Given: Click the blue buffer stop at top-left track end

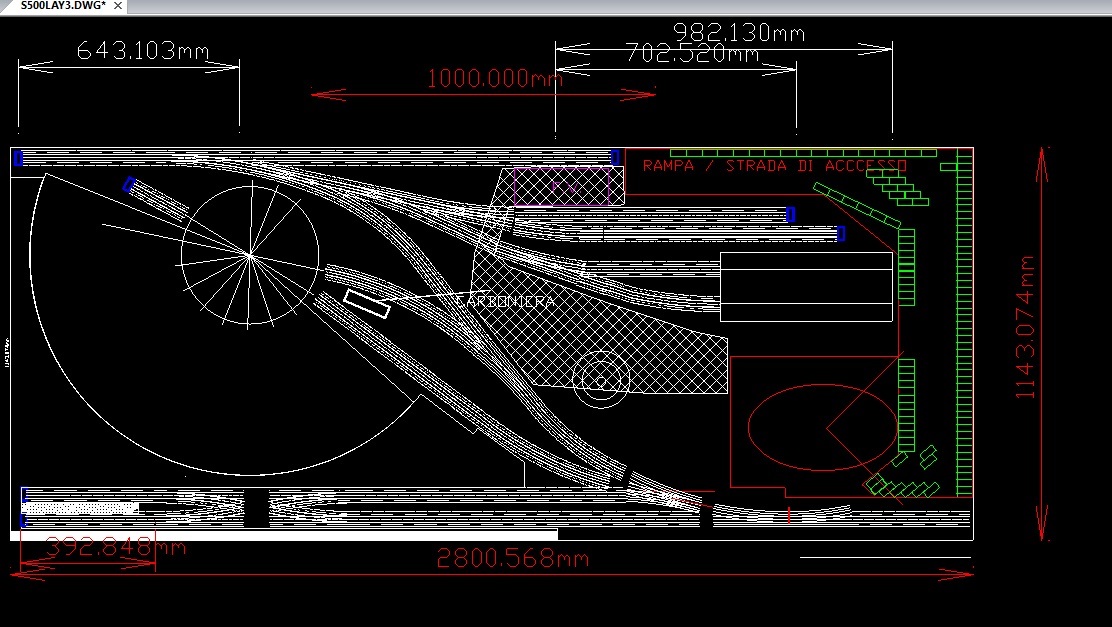Looking at the screenshot, I should click(18, 158).
